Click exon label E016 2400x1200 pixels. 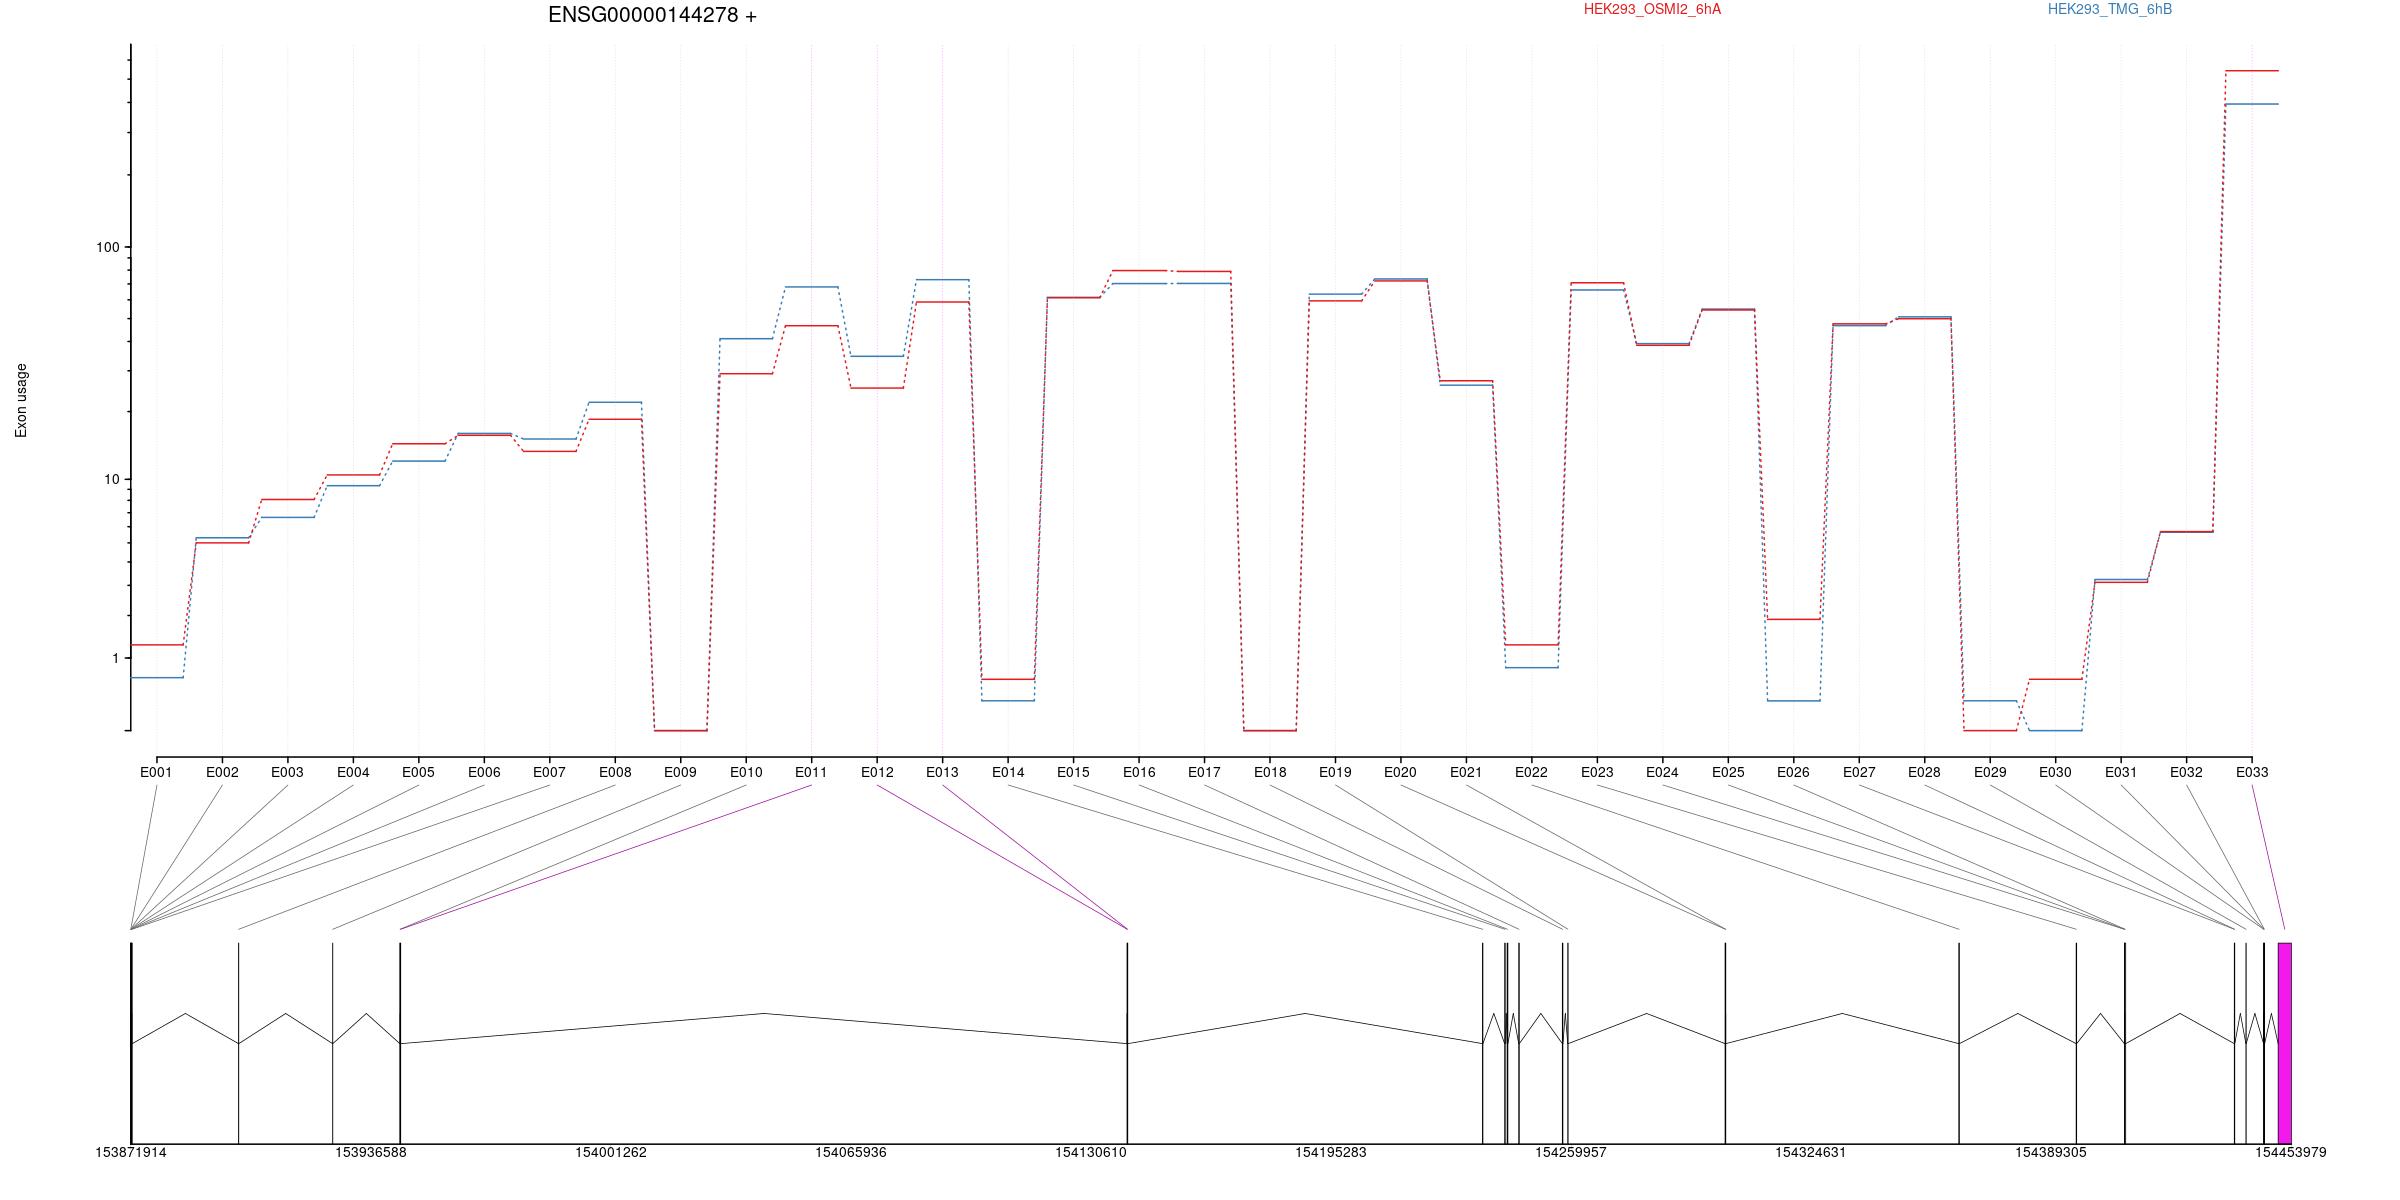(x=1139, y=772)
